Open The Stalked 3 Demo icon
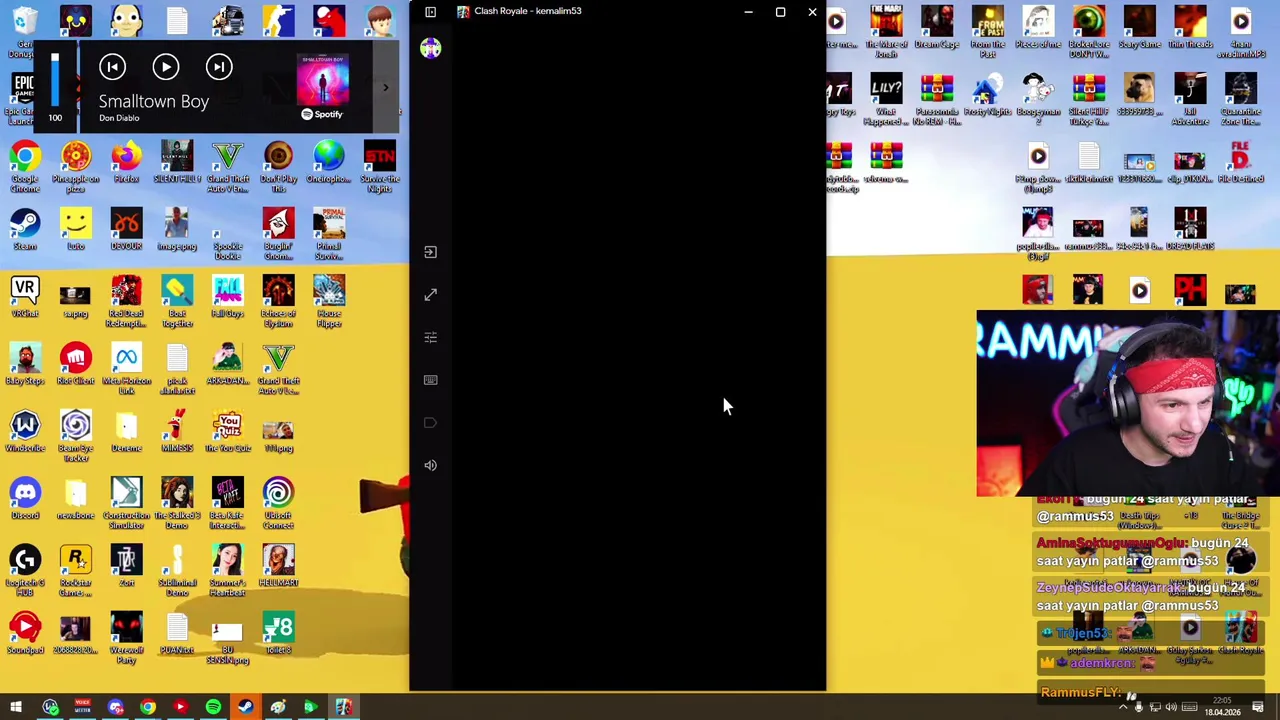This screenshot has height=720, width=1280. [x=177, y=503]
